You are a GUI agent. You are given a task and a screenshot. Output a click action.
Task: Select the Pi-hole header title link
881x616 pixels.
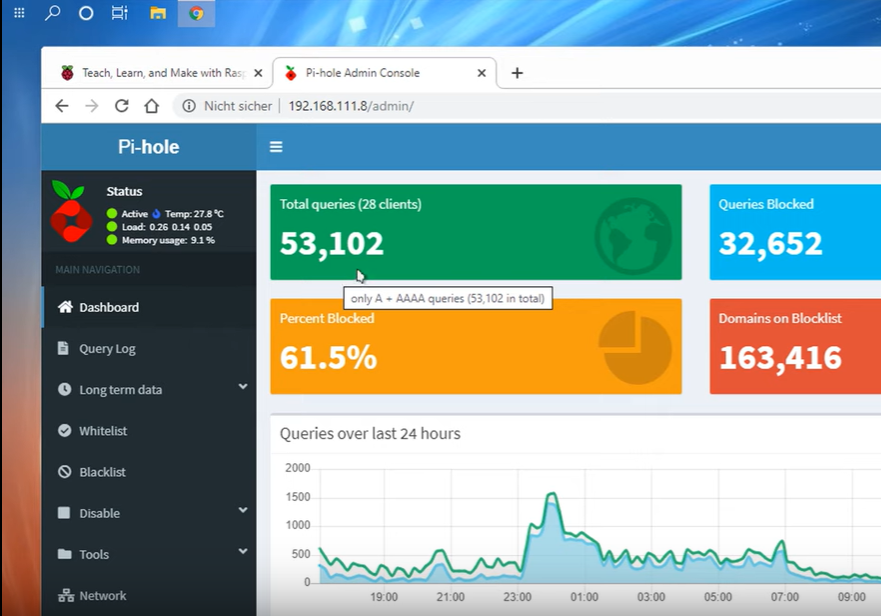pos(148,147)
